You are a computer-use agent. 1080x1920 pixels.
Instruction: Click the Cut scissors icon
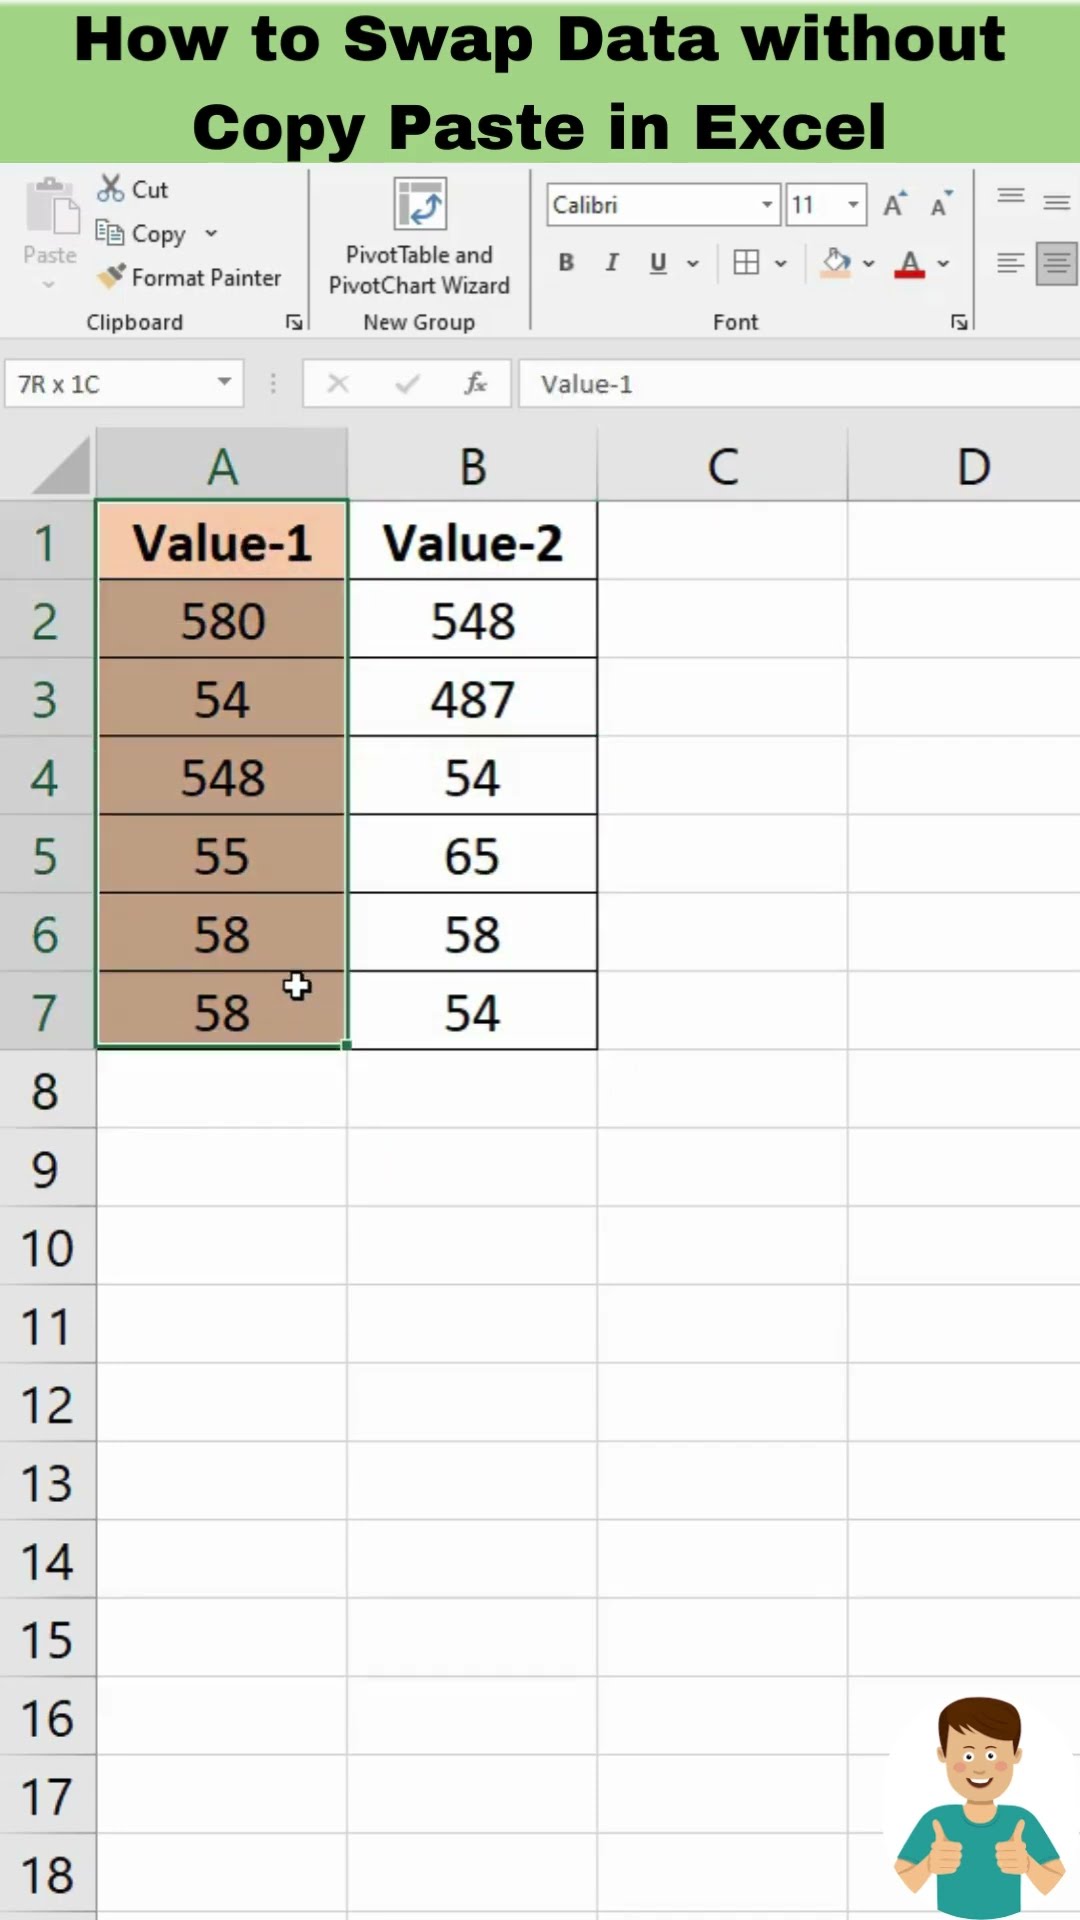point(110,189)
